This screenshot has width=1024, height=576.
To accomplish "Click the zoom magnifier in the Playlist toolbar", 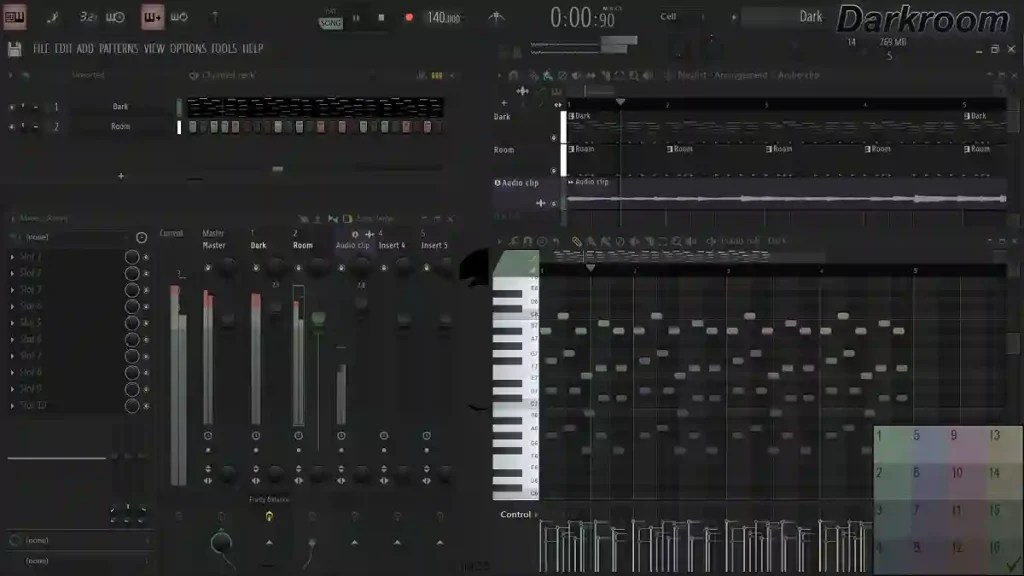I will pyautogui.click(x=634, y=74).
